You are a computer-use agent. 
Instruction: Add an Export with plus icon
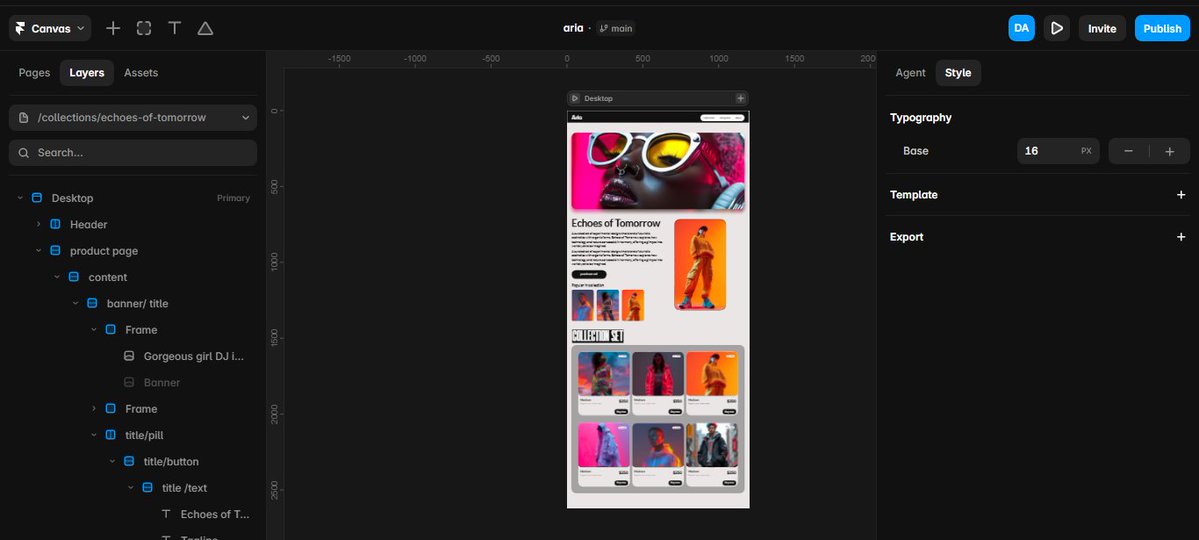point(1181,237)
